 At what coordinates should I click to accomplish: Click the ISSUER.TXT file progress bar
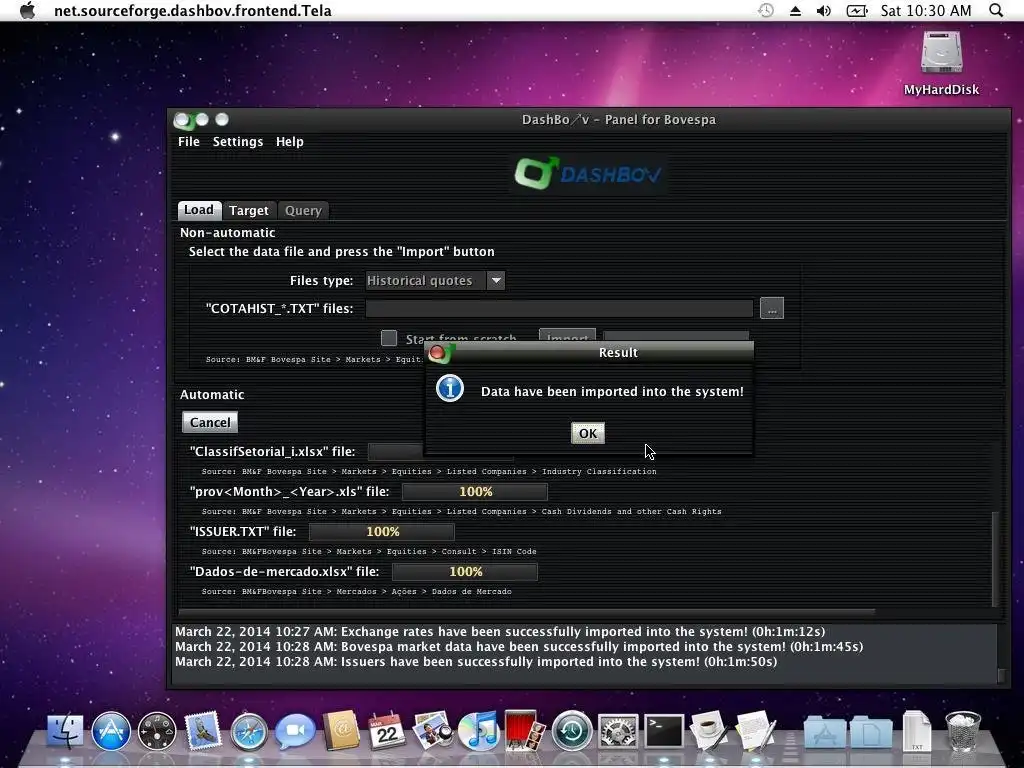pyautogui.click(x=382, y=532)
